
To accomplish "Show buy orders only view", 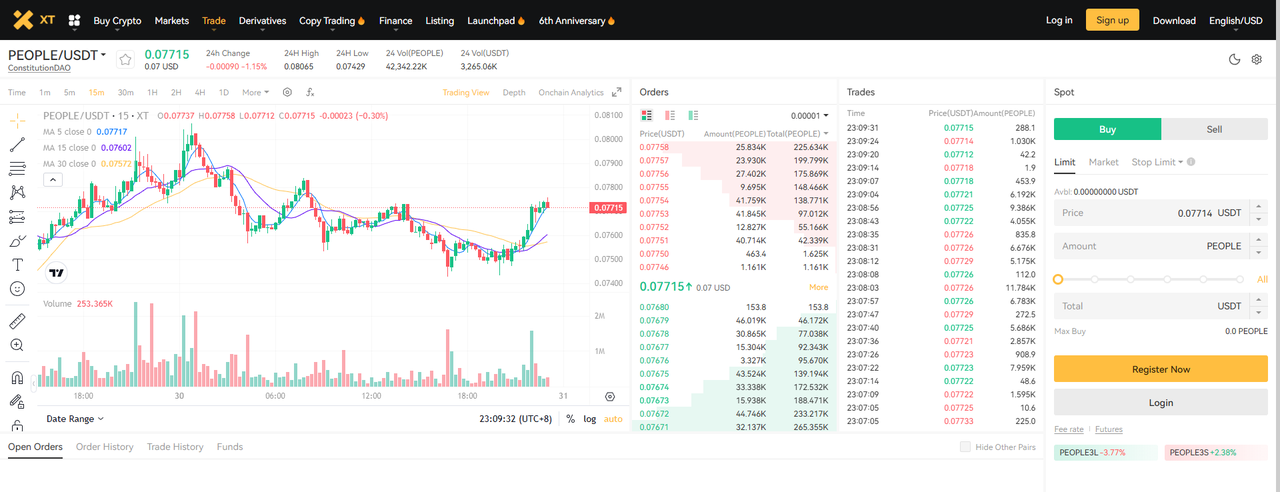I will pos(693,116).
